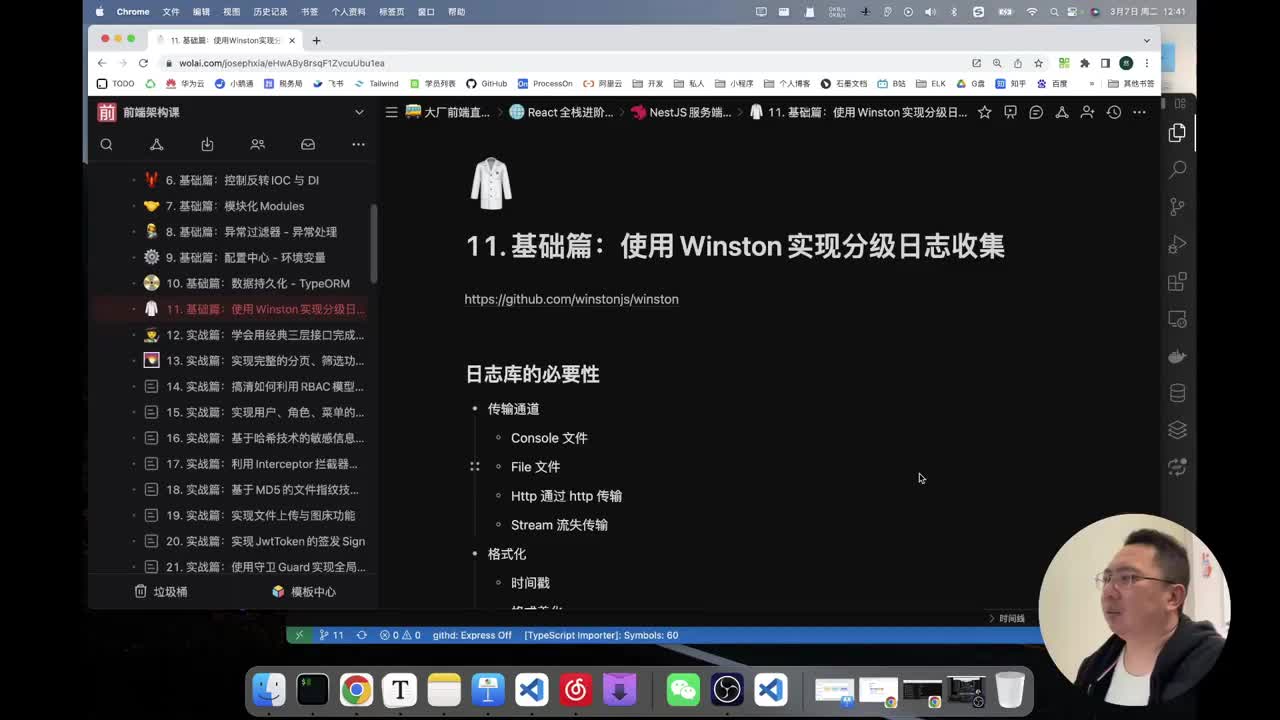Click the page-tree icon next to sidebar search

pos(157,144)
